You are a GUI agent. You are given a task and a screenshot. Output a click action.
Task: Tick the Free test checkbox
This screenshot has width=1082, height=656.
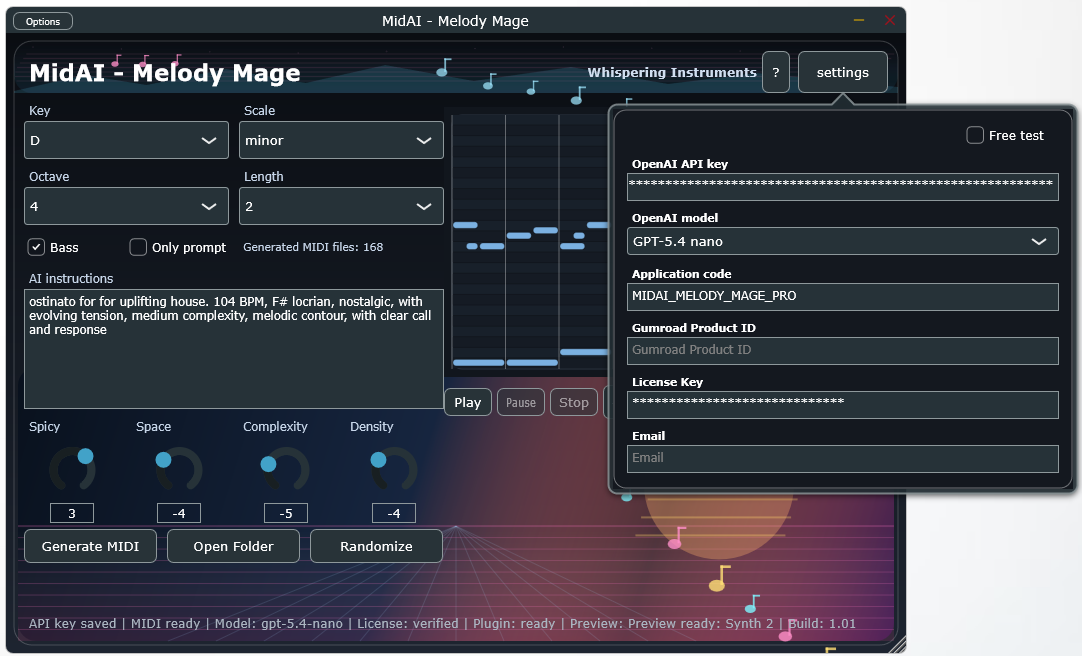tap(974, 135)
